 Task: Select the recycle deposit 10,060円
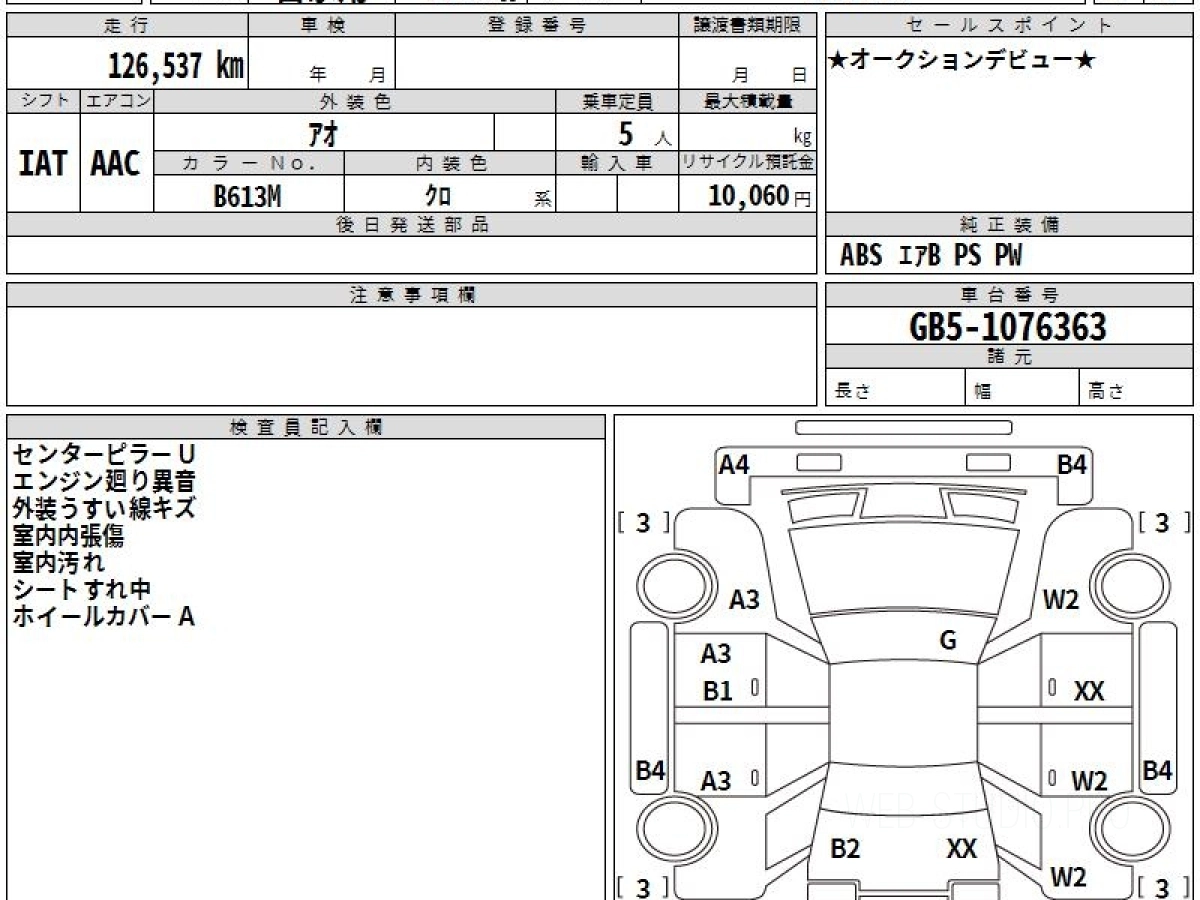760,196
